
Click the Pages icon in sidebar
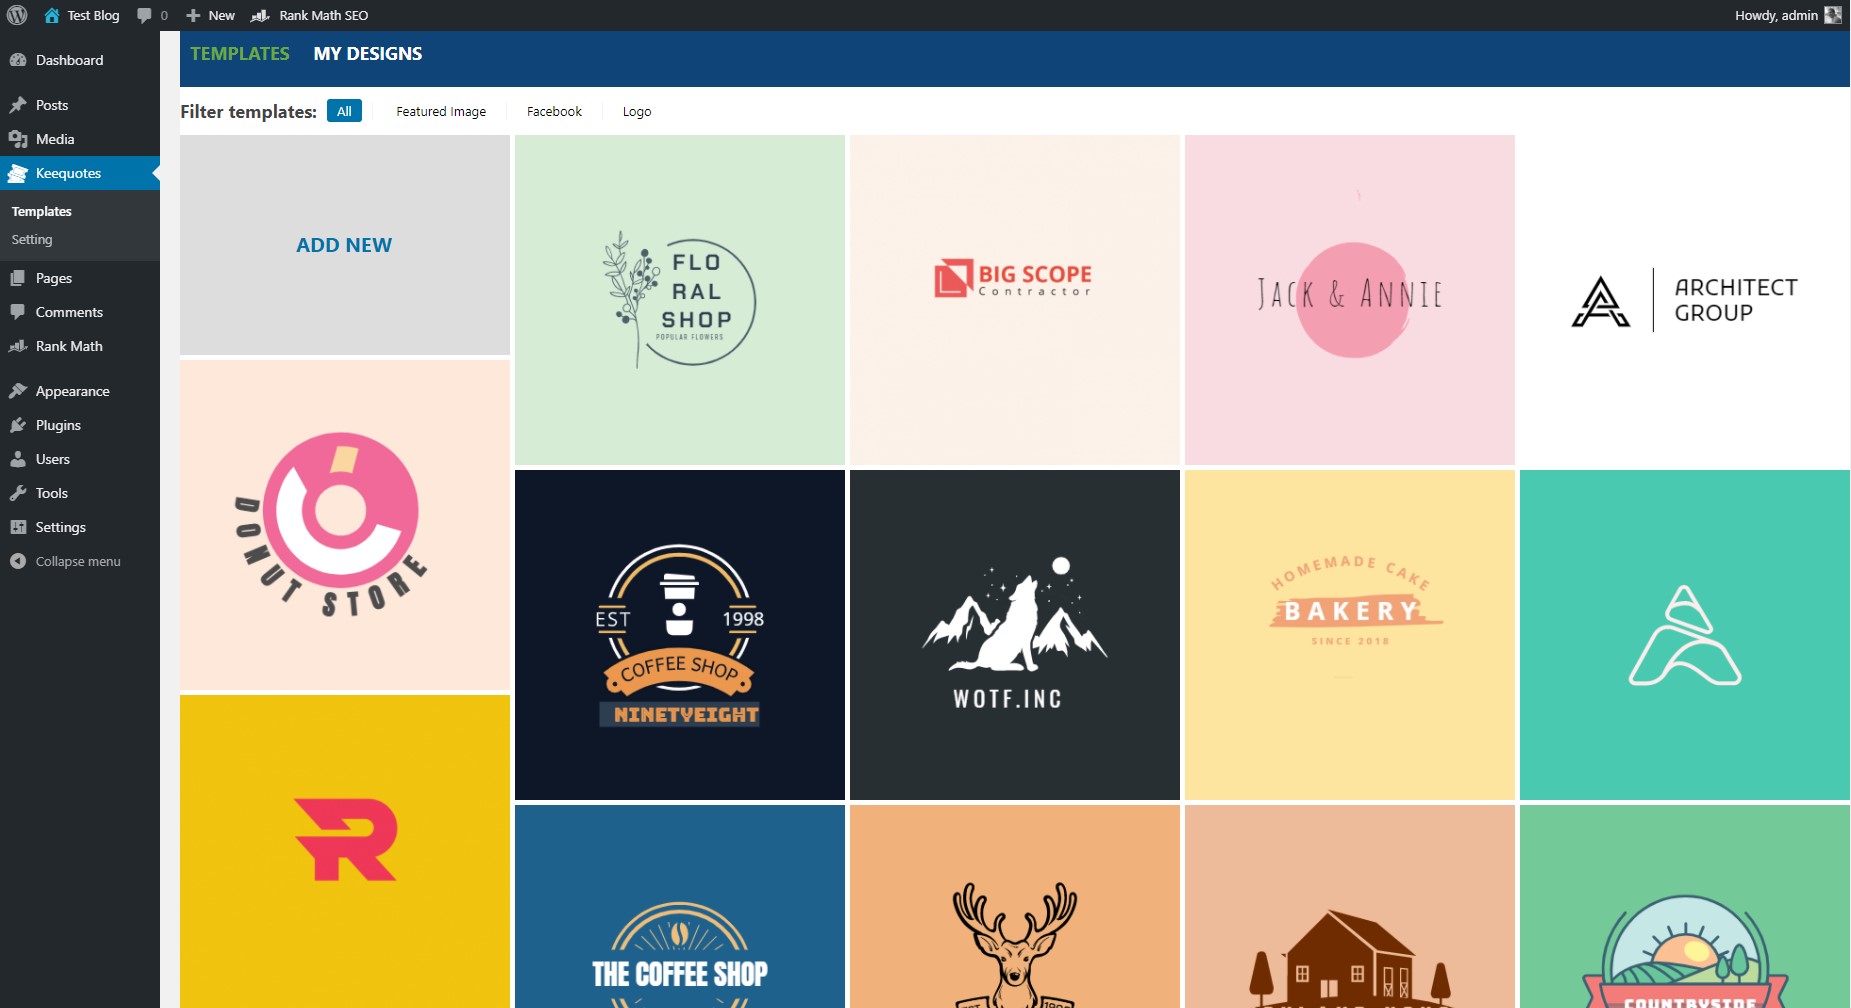18,278
